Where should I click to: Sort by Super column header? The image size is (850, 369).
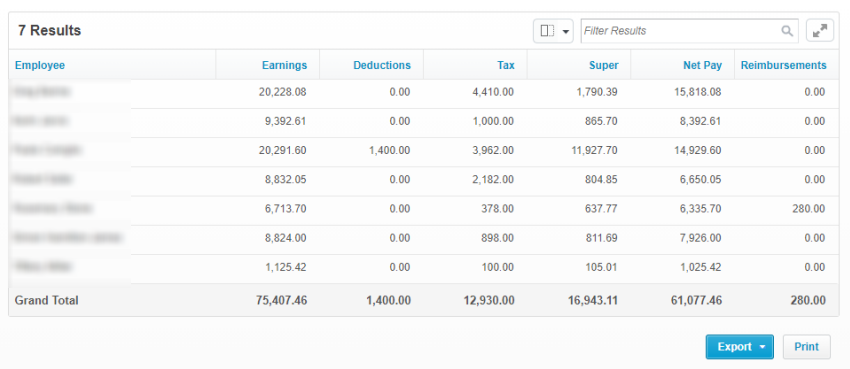click(x=603, y=65)
